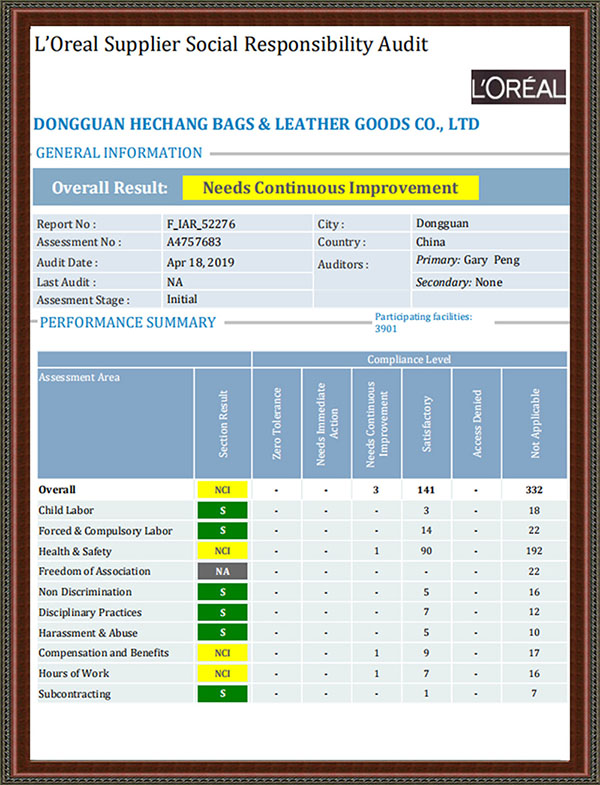Click Overall not applicable count 332
600x785 pixels.
[x=534, y=490]
